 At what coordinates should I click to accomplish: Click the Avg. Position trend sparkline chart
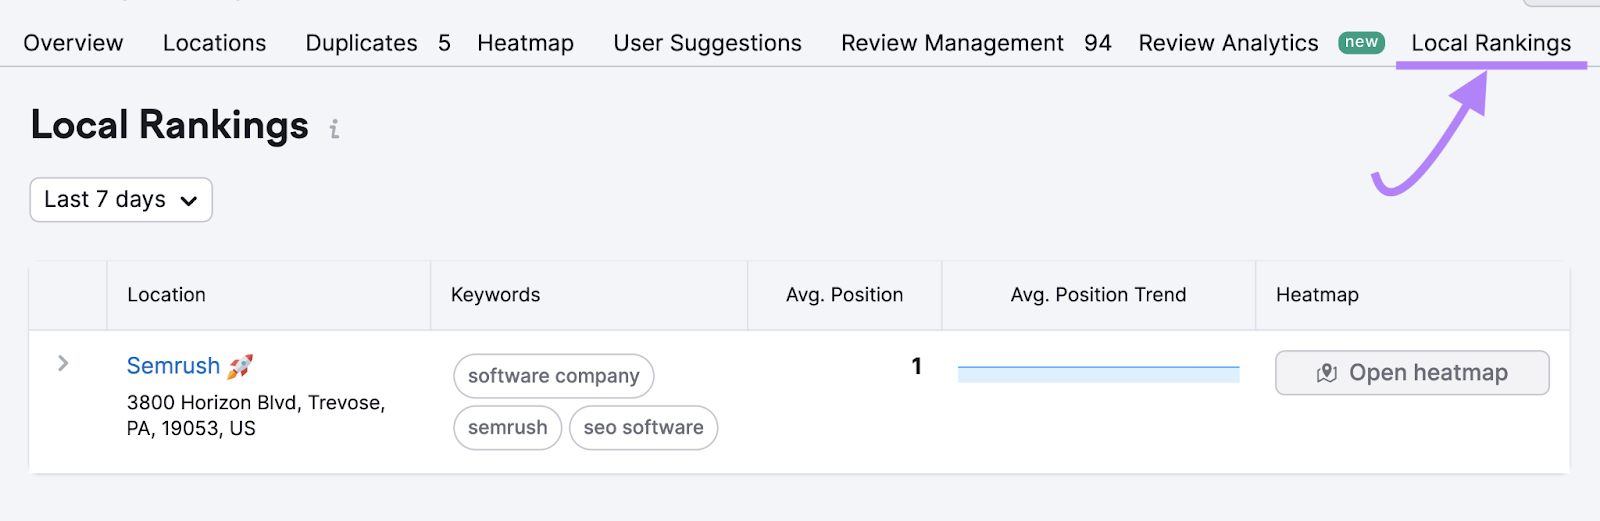(x=1098, y=374)
